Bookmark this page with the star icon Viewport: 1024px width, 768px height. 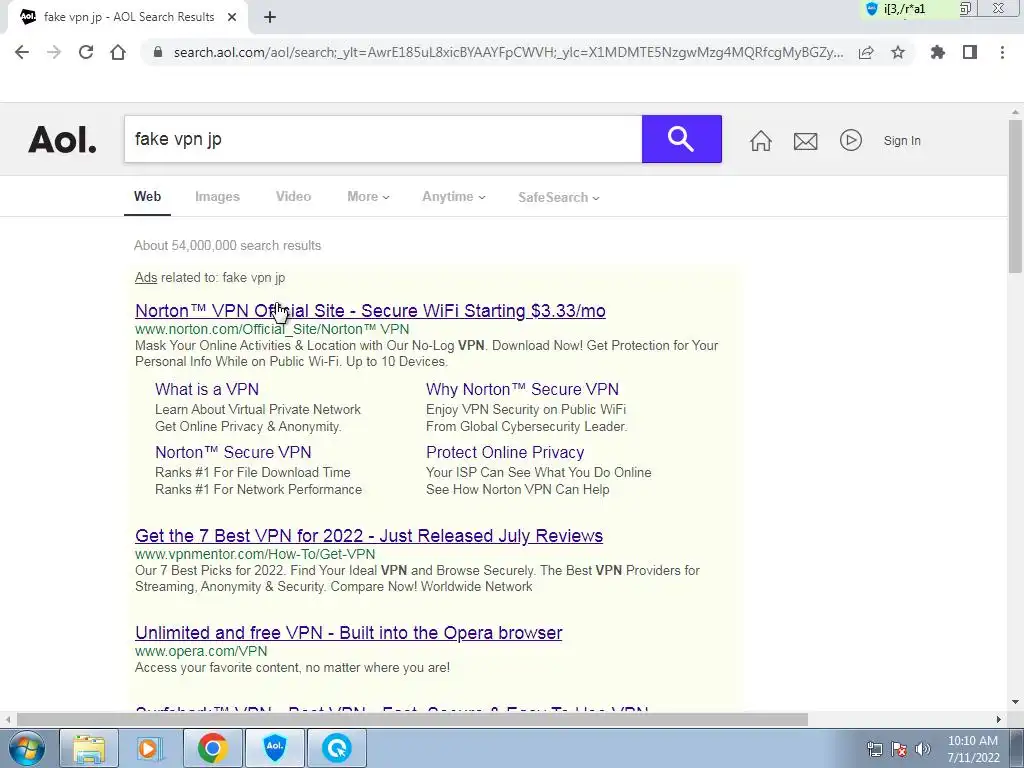[898, 52]
